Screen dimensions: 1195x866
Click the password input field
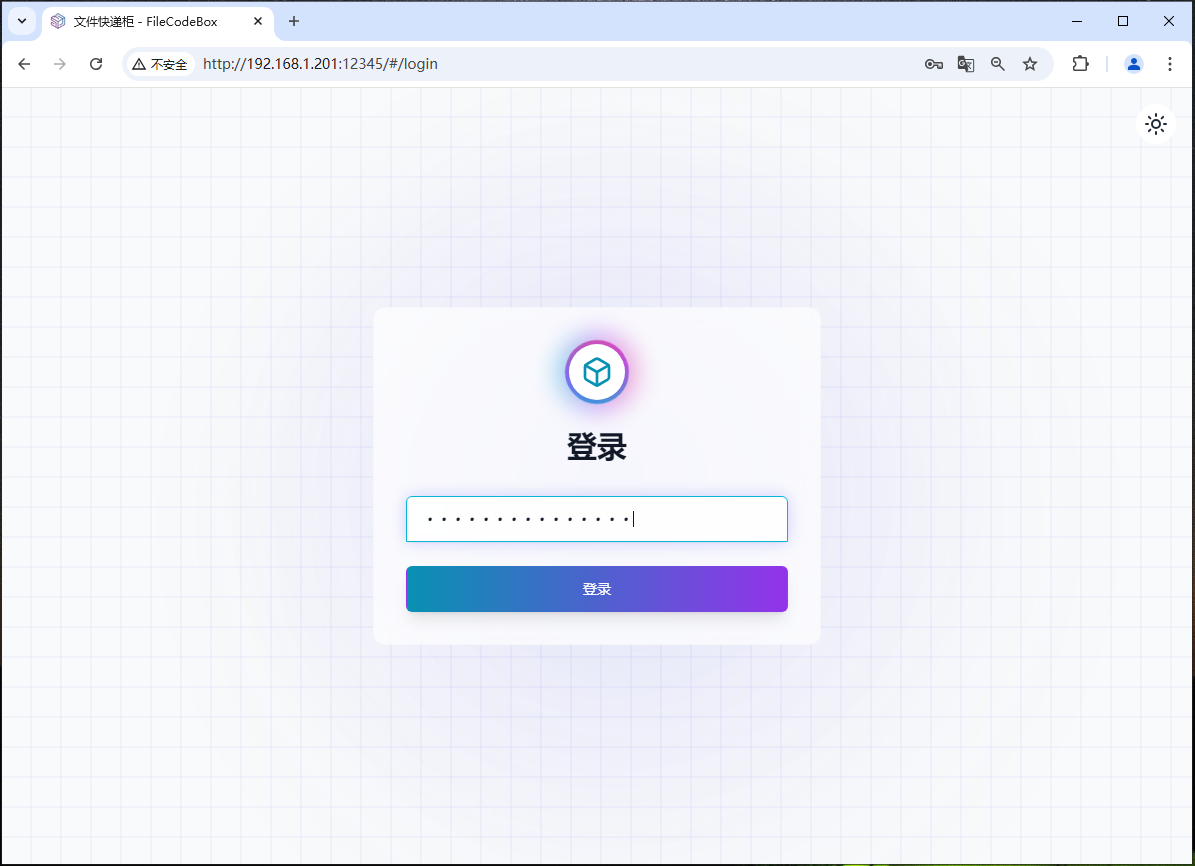[597, 519]
